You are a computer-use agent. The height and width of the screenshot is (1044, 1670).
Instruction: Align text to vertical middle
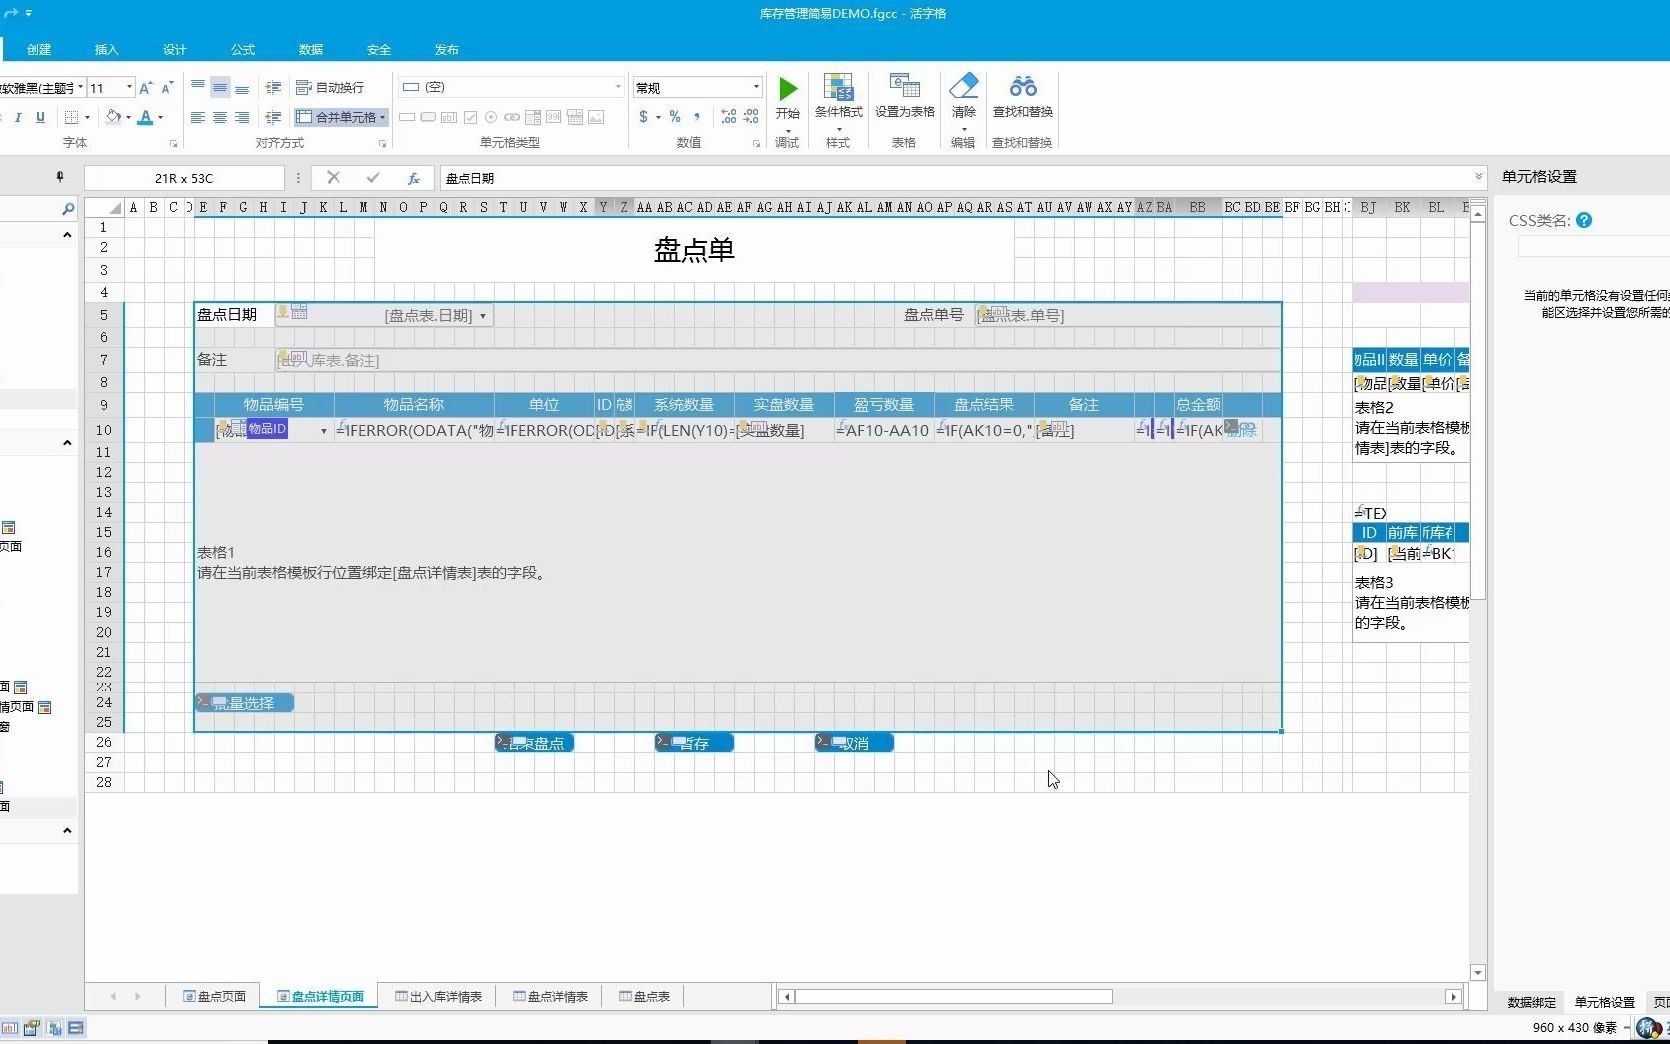point(220,87)
